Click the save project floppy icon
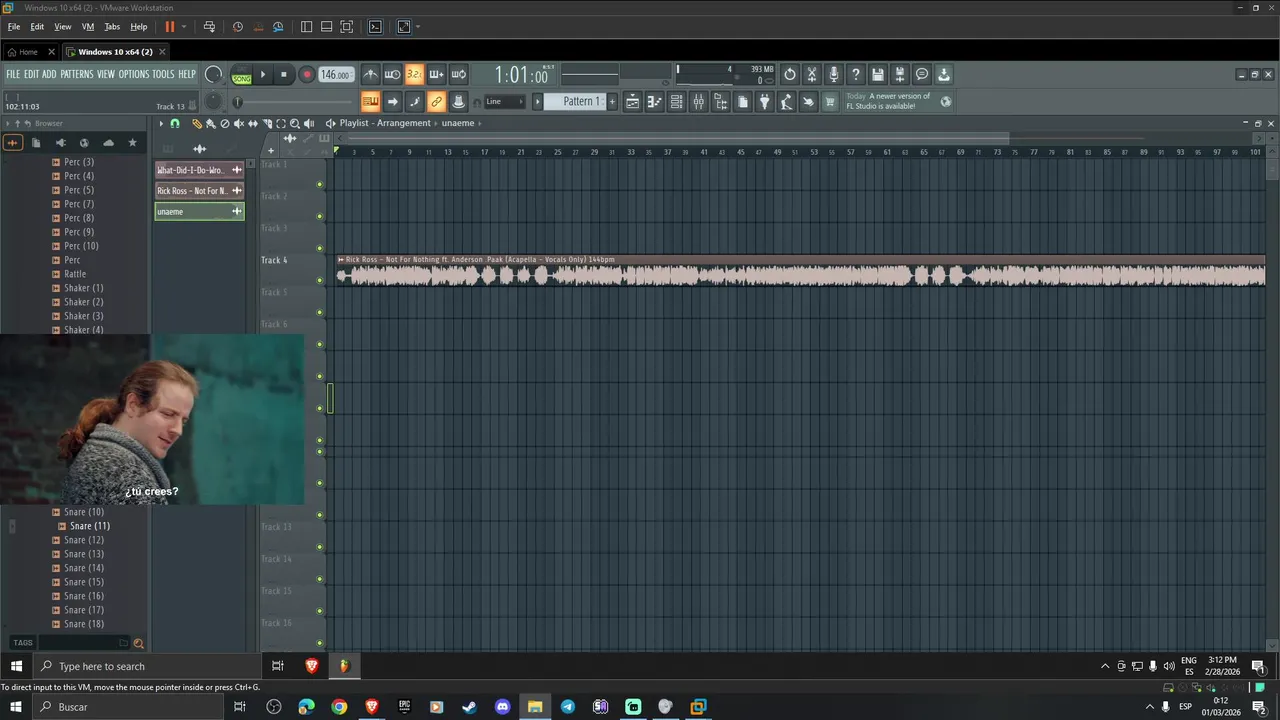The width and height of the screenshot is (1280, 720). [878, 74]
